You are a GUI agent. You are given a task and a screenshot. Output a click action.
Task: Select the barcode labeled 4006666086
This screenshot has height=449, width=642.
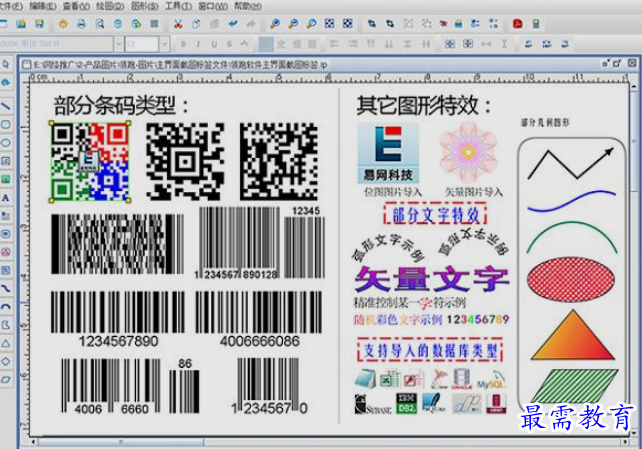point(259,319)
